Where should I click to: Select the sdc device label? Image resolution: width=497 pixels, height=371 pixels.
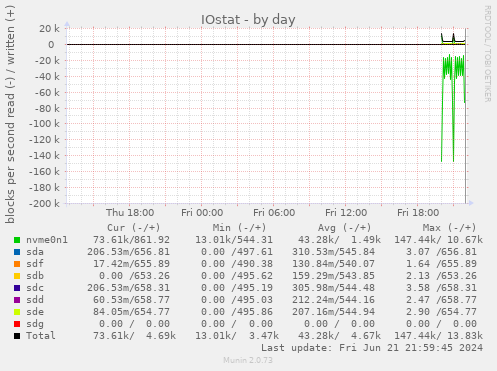click(x=35, y=288)
